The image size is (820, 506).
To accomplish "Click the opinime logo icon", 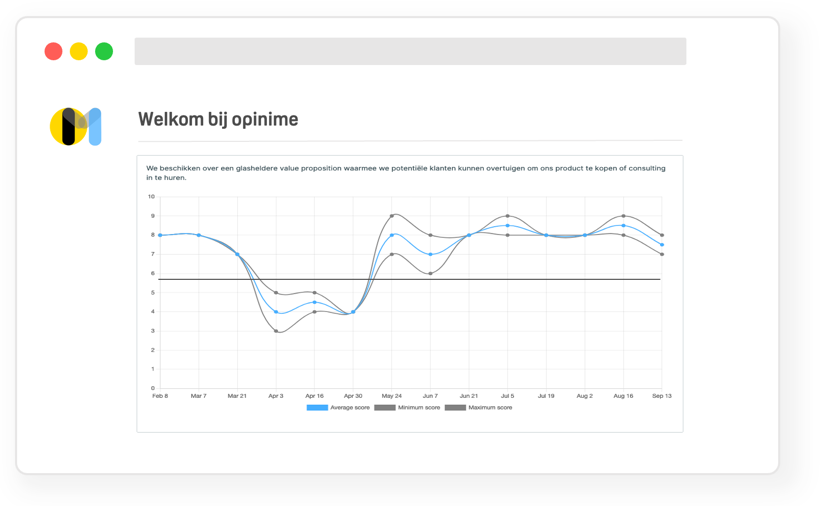I will tap(76, 127).
